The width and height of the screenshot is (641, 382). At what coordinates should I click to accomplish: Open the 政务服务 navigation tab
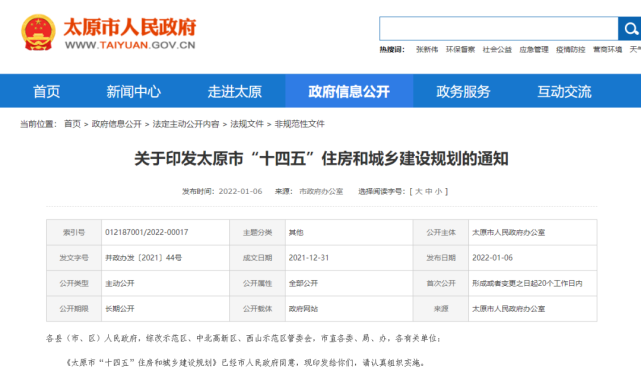(x=463, y=91)
